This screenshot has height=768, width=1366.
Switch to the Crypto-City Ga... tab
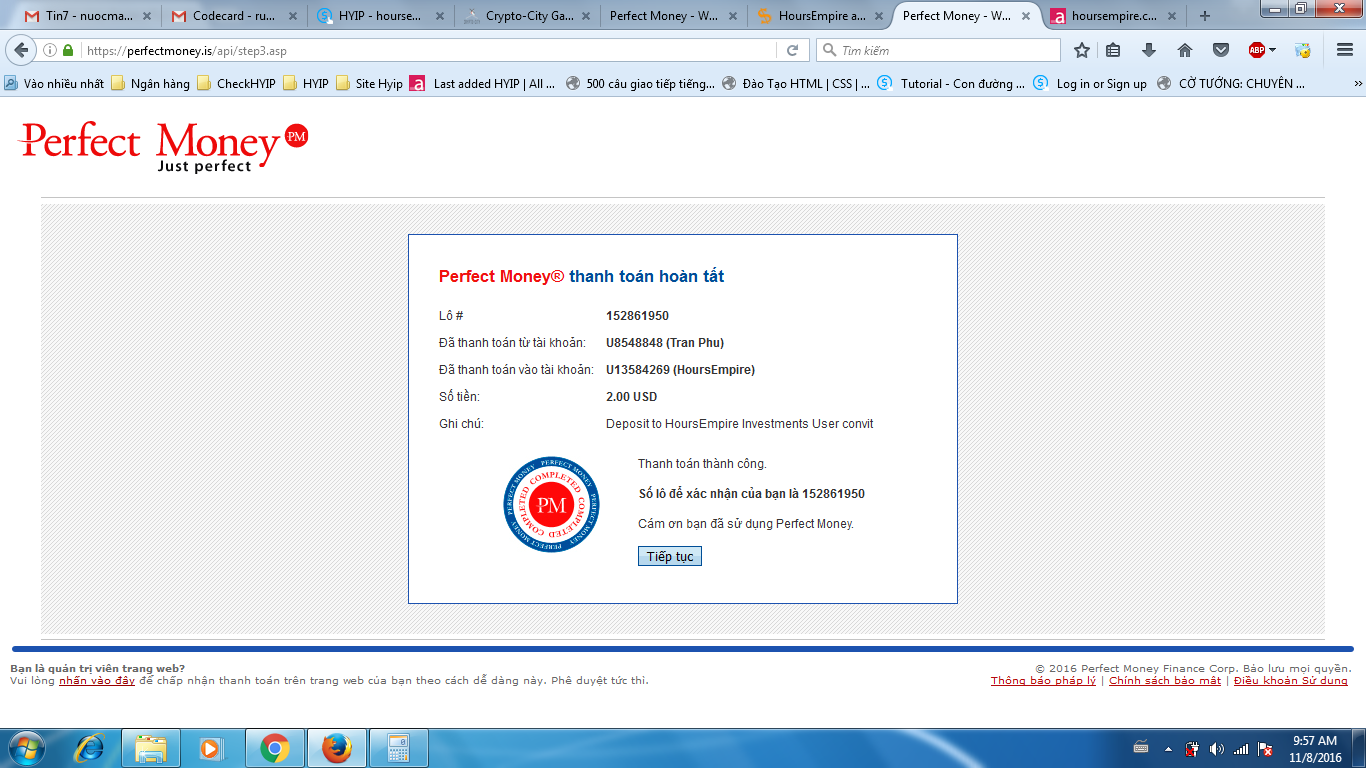click(525, 16)
